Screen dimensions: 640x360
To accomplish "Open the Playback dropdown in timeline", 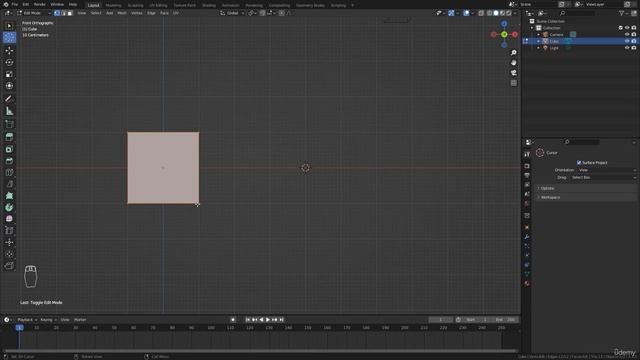I will 27,320.
